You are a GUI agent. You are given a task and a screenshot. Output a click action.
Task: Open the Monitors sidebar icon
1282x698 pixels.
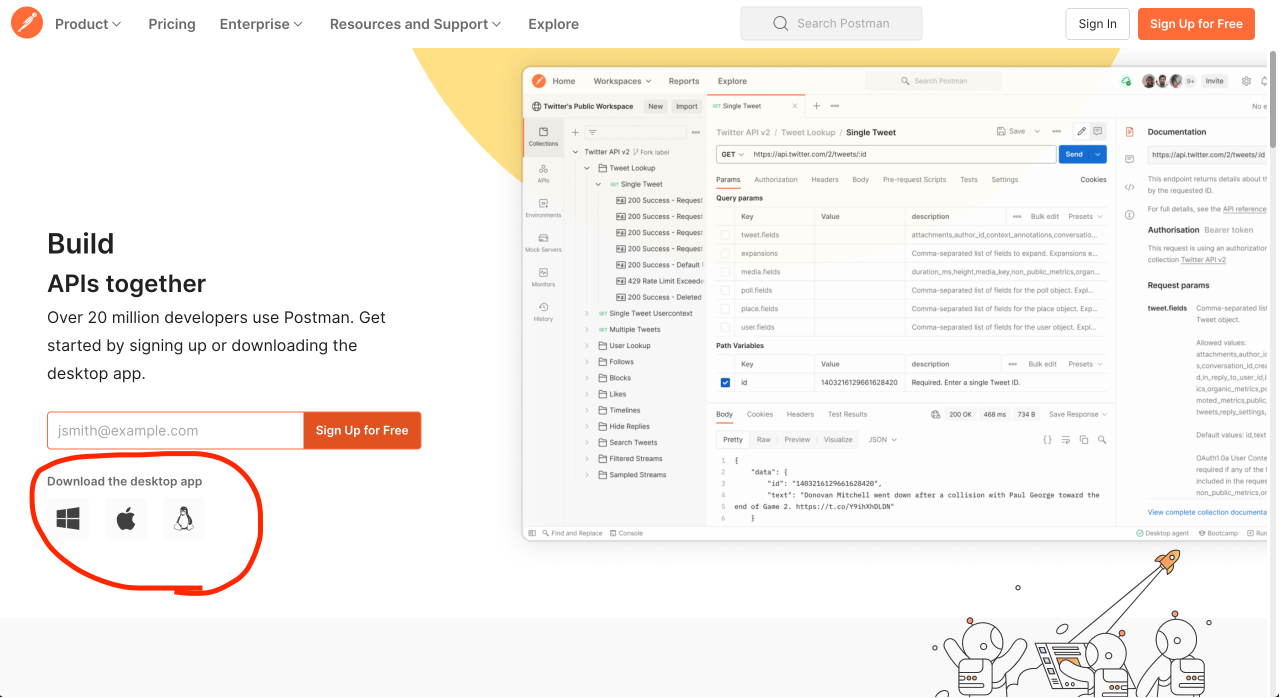543,277
